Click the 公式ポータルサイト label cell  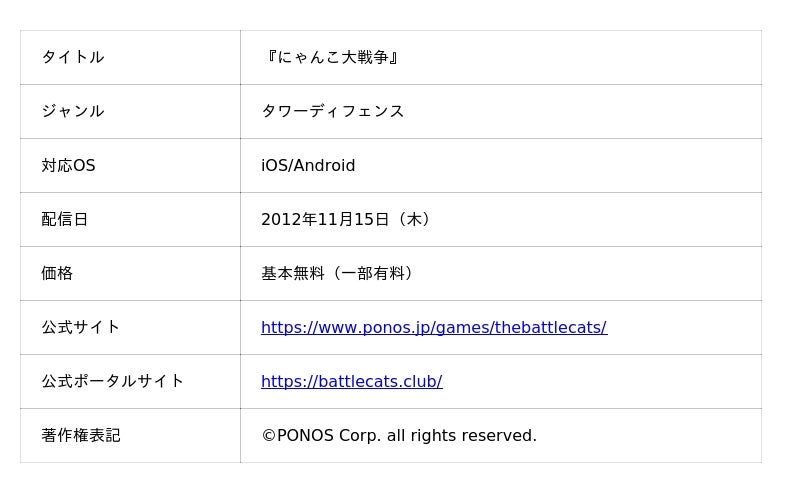point(131,382)
